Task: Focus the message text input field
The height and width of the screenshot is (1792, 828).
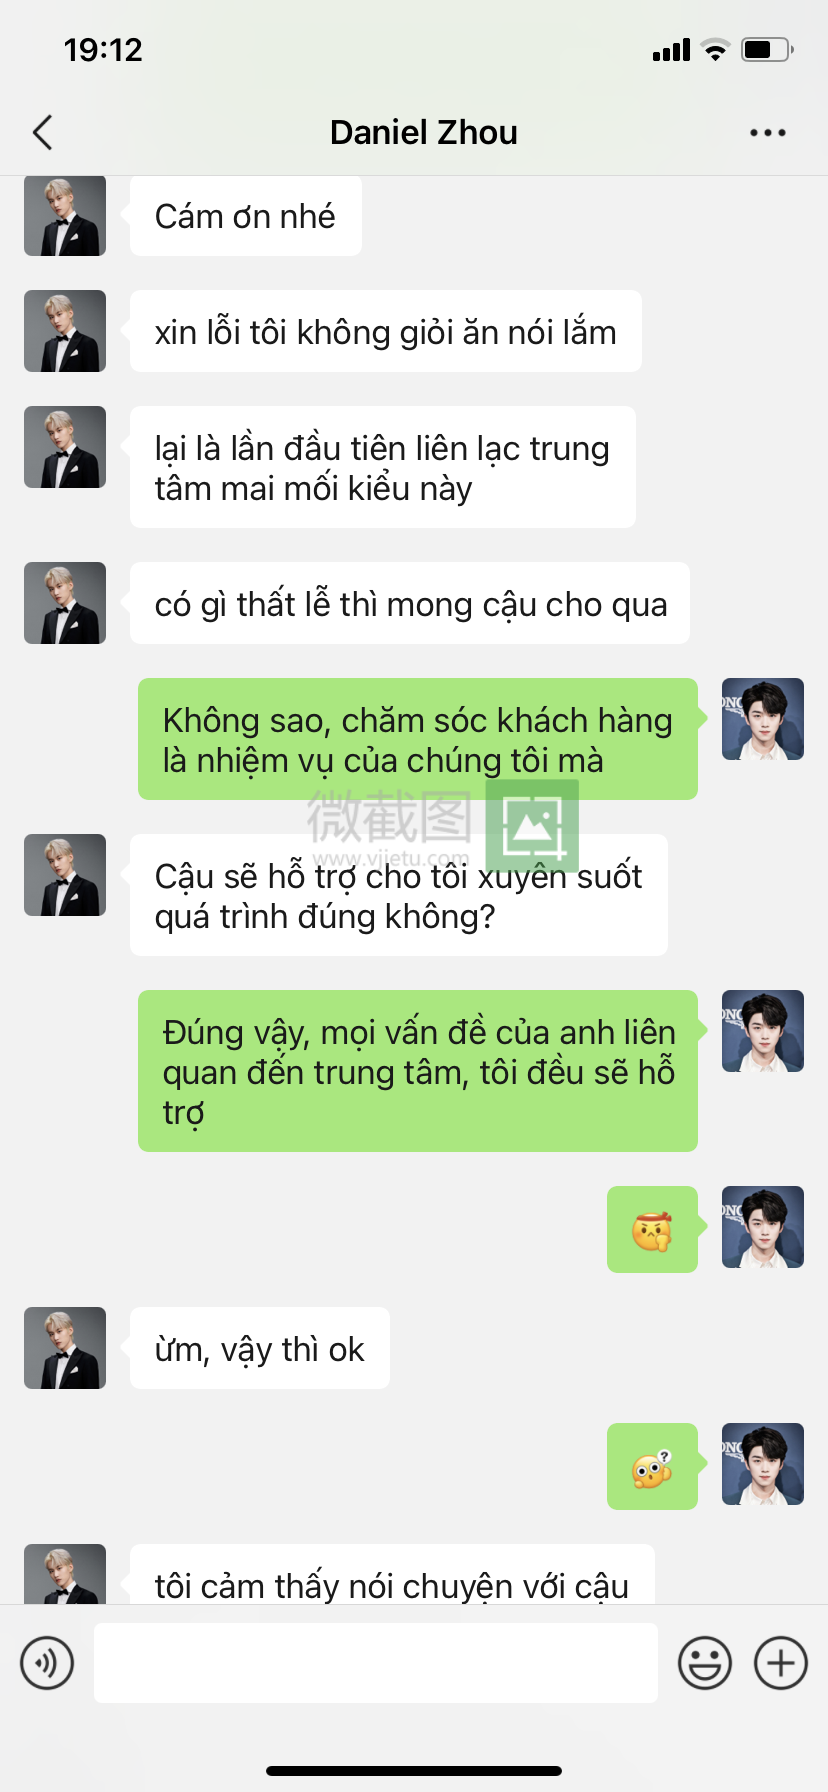Action: coord(376,1663)
